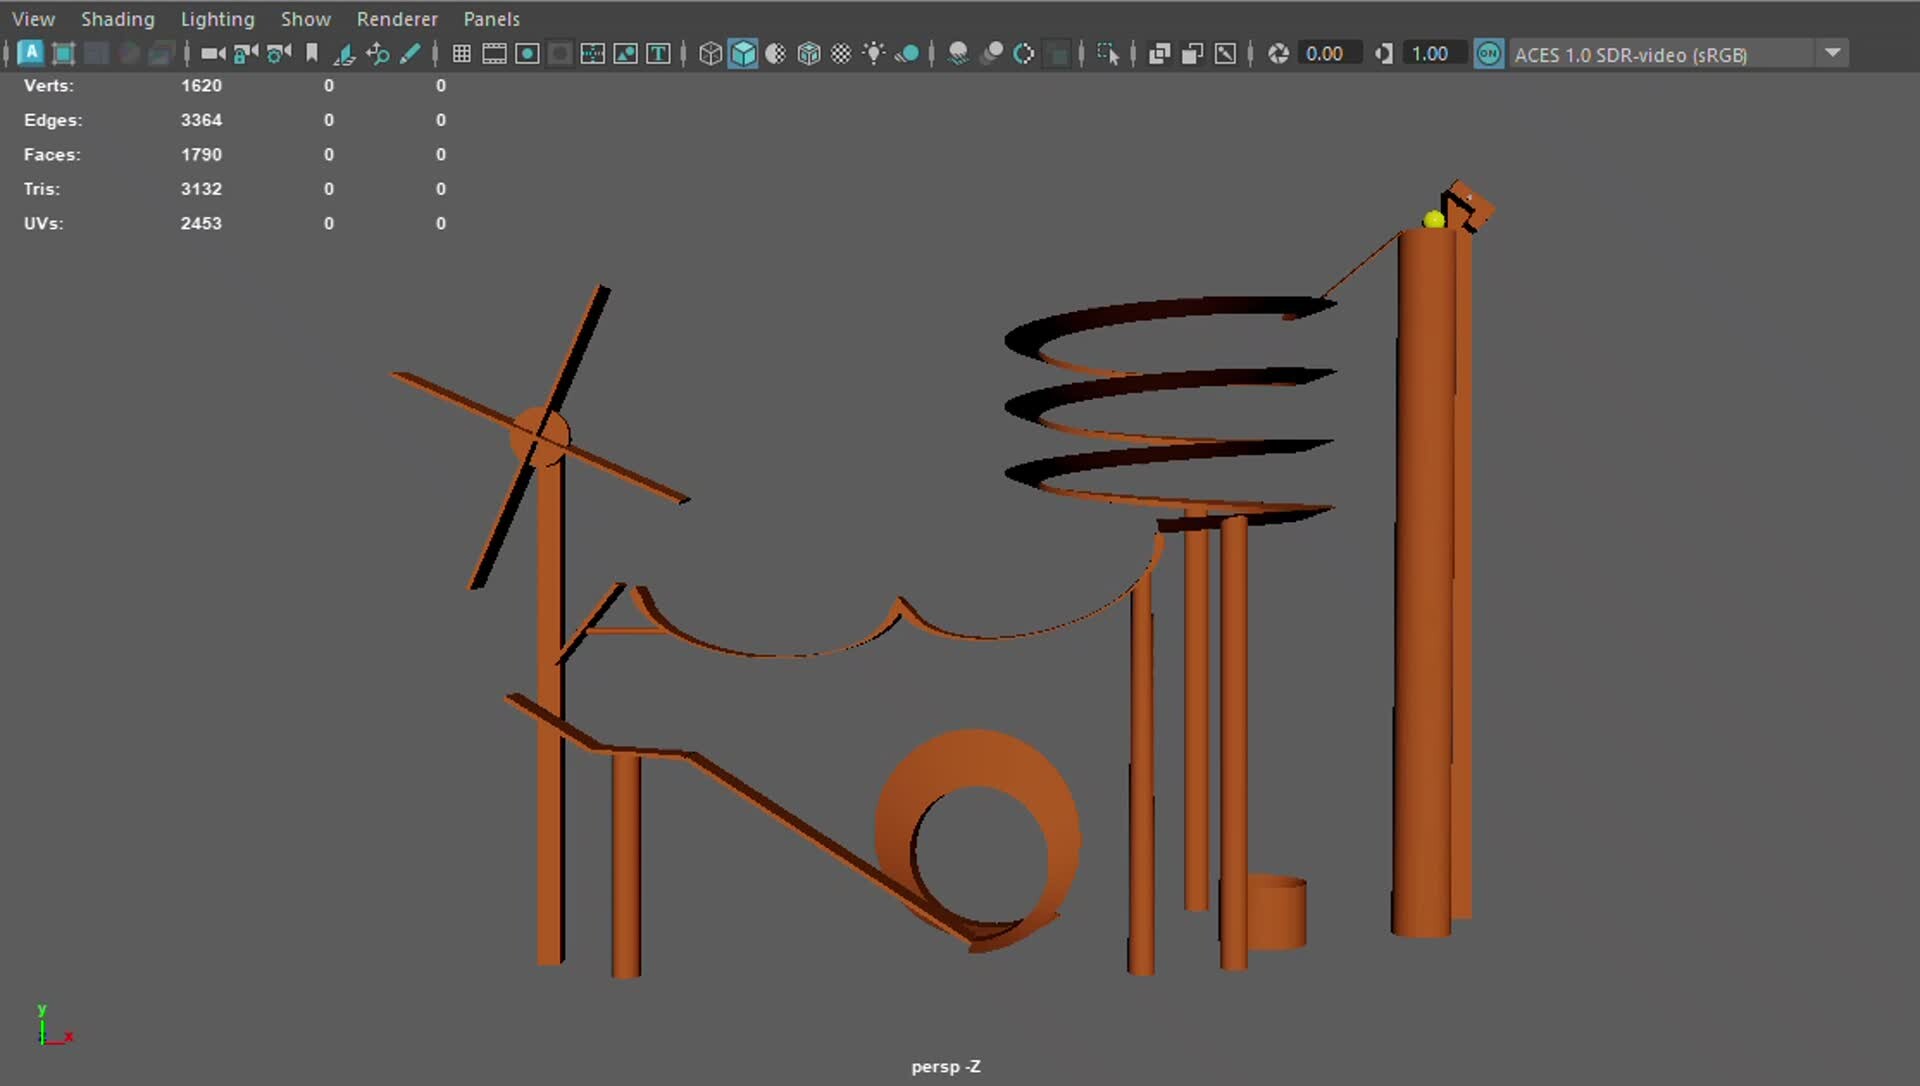
Task: Open the Shading menu
Action: (x=117, y=18)
